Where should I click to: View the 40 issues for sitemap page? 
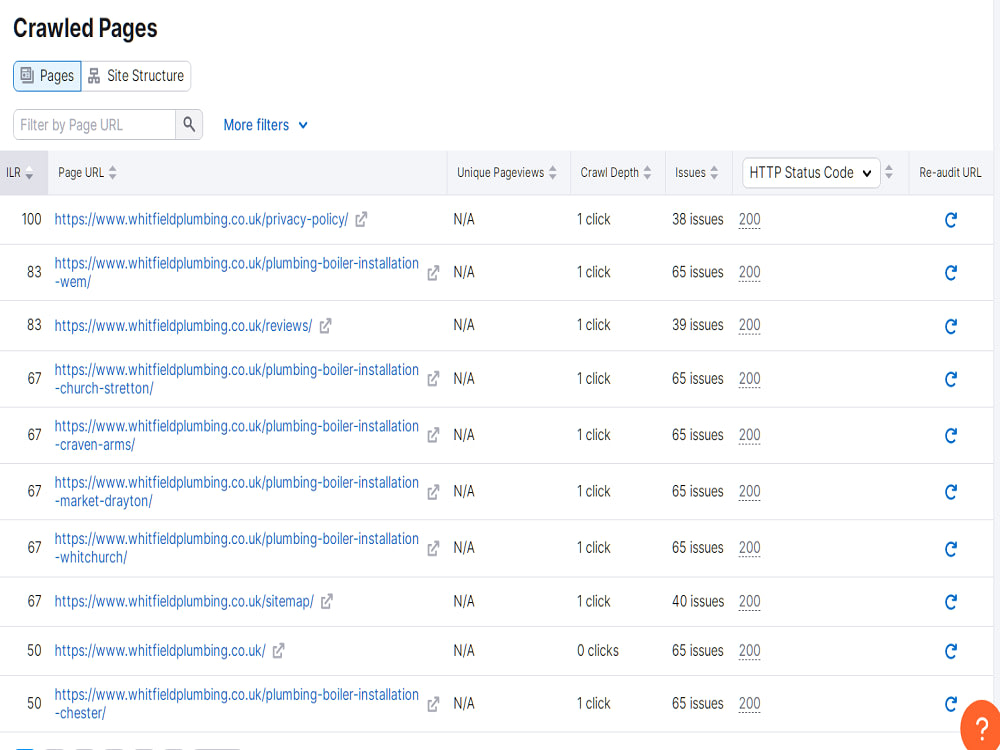pos(698,601)
